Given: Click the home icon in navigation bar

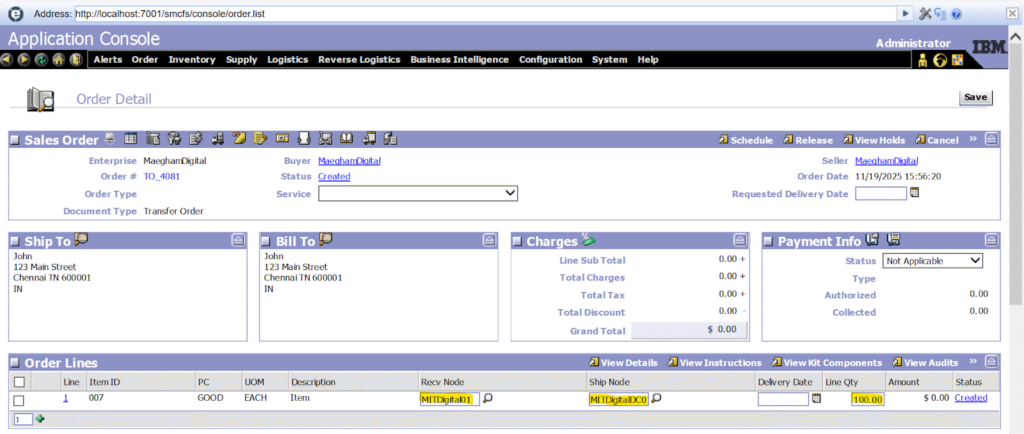Looking at the screenshot, I should (59, 60).
